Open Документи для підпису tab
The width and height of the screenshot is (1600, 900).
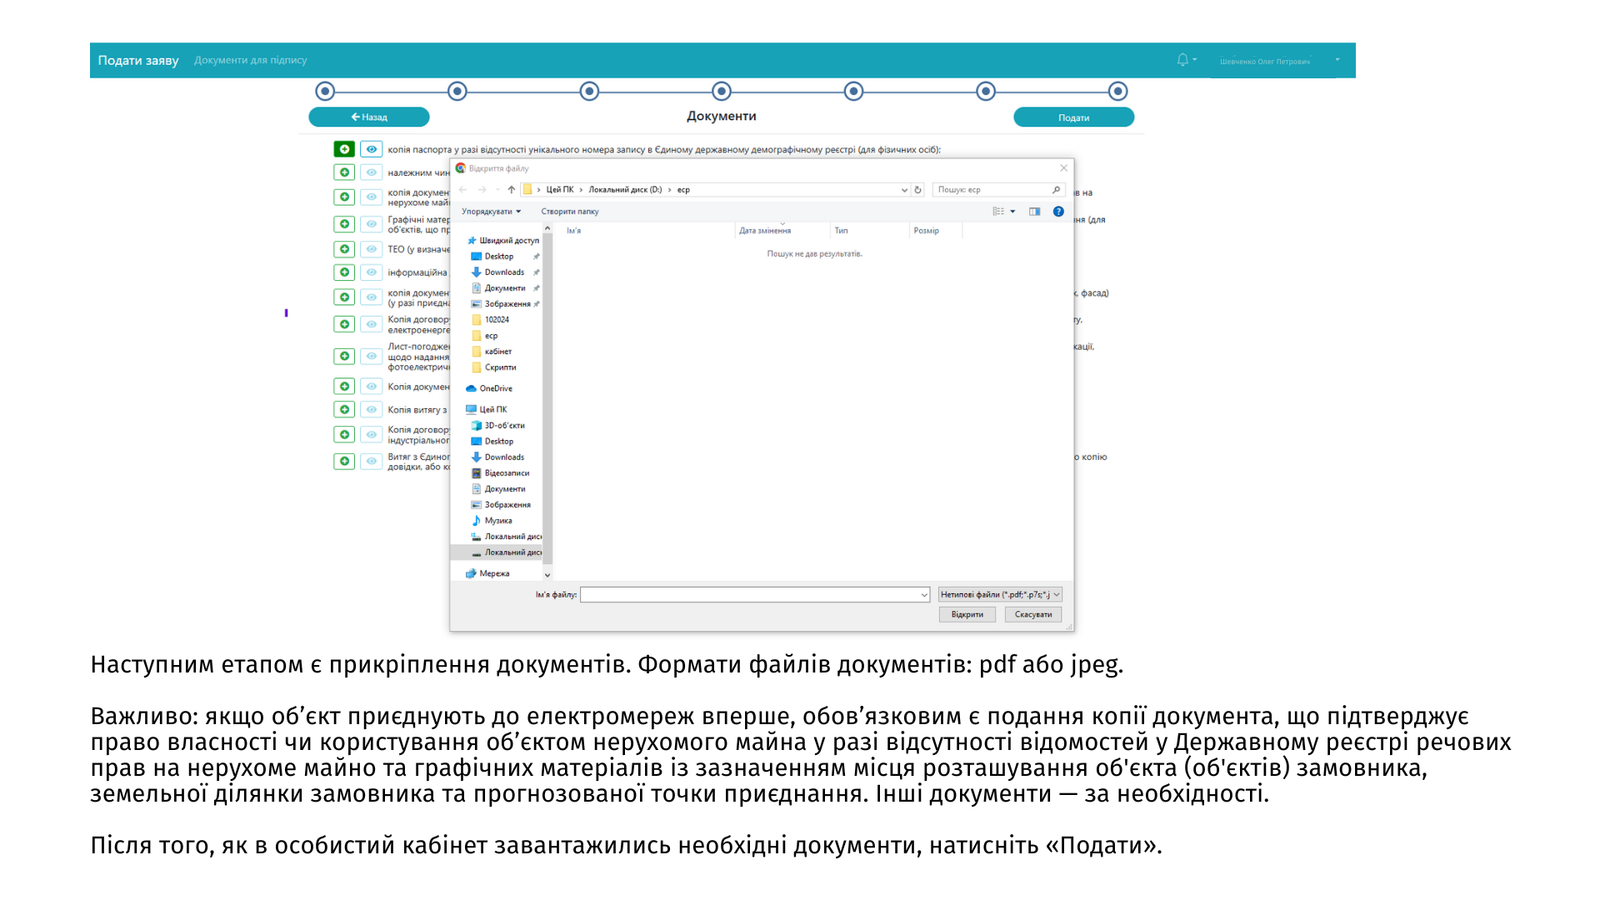pyautogui.click(x=250, y=61)
